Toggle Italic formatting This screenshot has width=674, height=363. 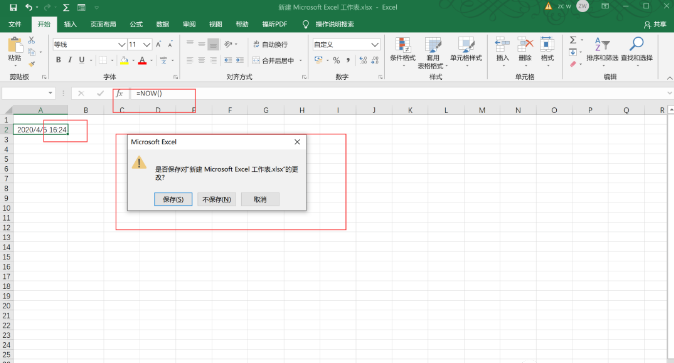[70, 60]
